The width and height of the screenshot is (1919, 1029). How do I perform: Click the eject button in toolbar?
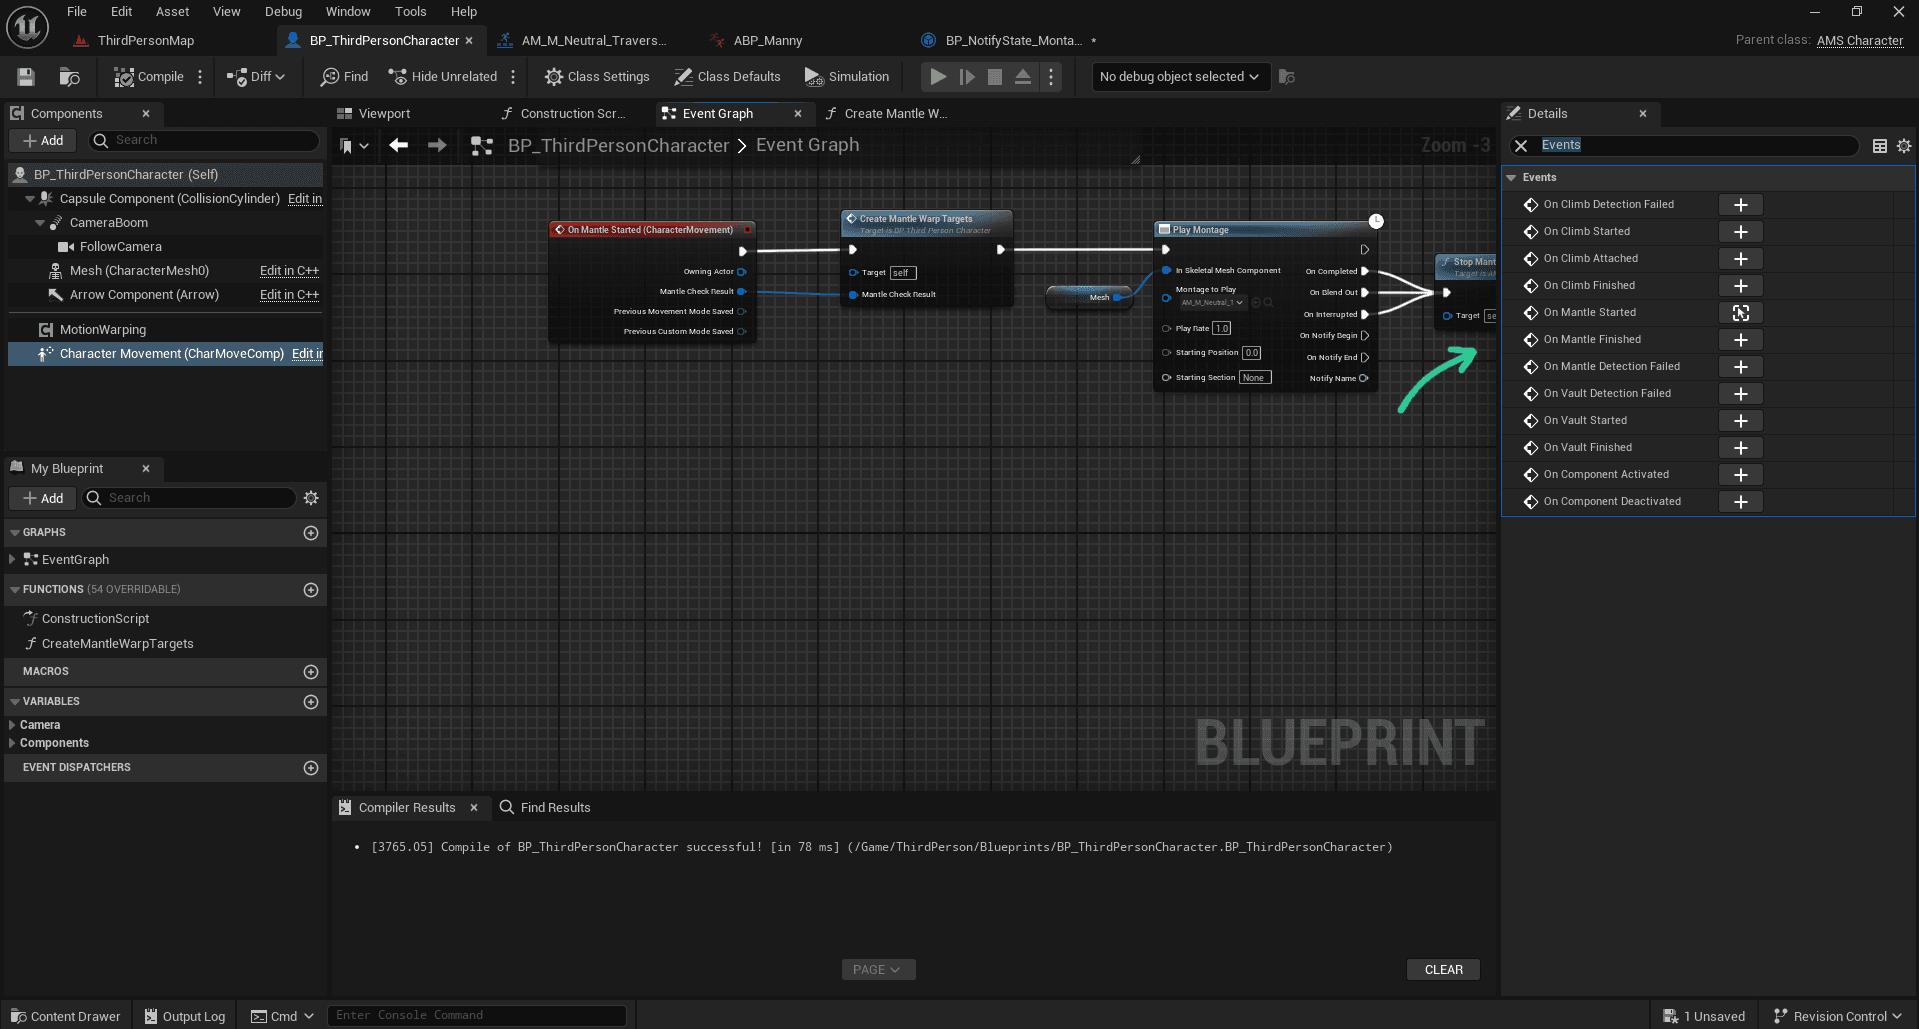[x=1023, y=77]
